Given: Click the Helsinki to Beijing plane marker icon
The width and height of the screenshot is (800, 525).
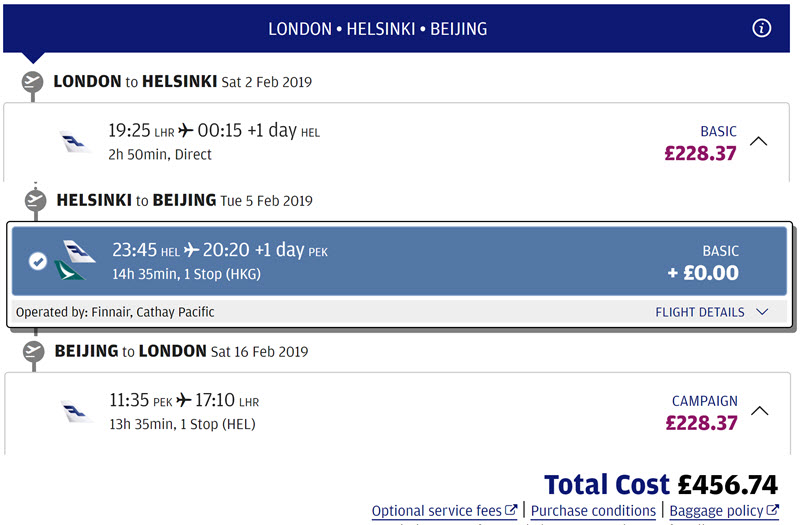Looking at the screenshot, I should (x=35, y=200).
